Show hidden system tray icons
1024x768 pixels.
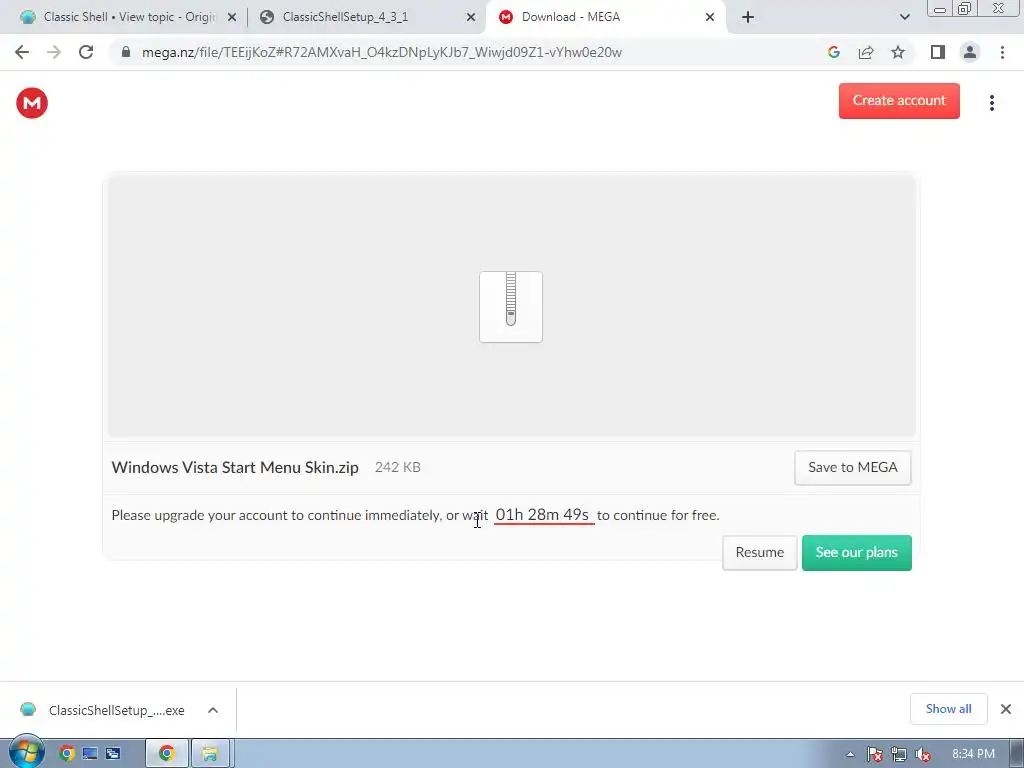click(850, 754)
